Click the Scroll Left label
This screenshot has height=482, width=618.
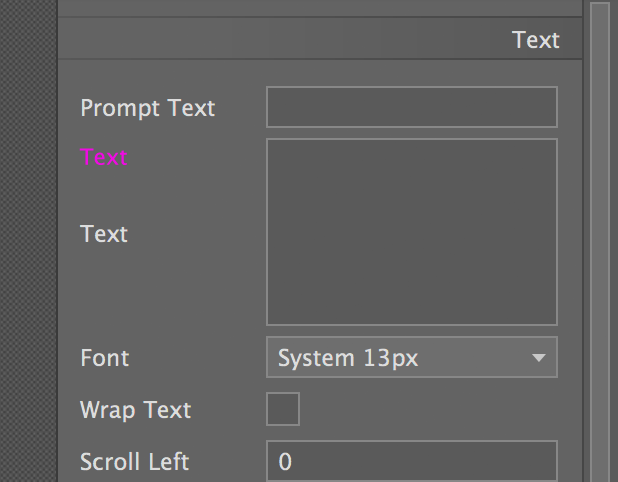(134, 462)
